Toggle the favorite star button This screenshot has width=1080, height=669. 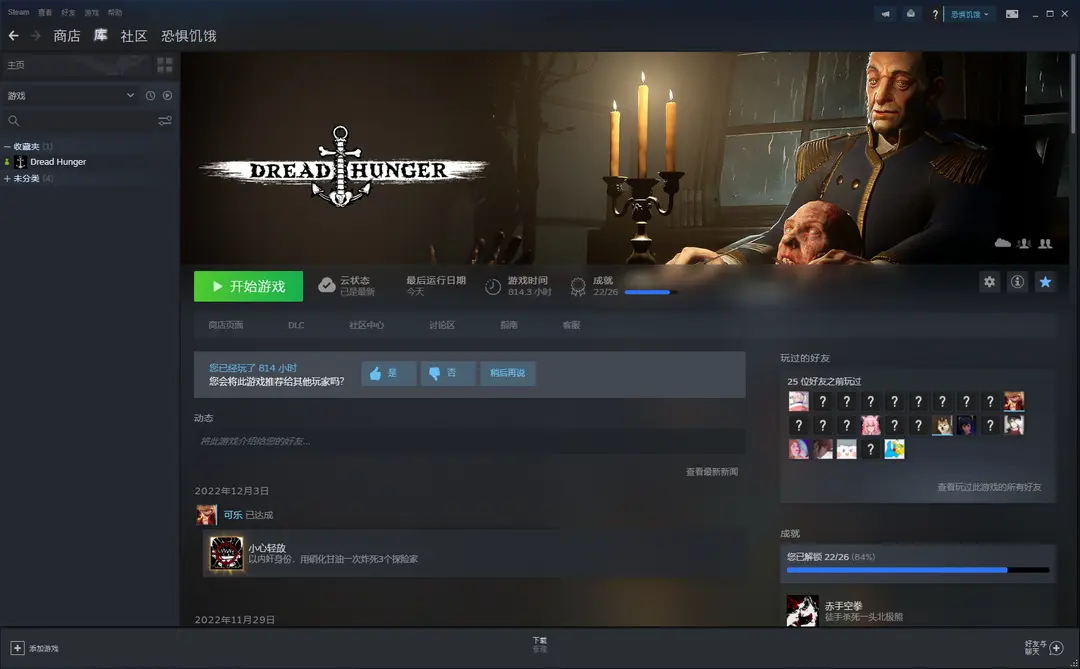1045,282
